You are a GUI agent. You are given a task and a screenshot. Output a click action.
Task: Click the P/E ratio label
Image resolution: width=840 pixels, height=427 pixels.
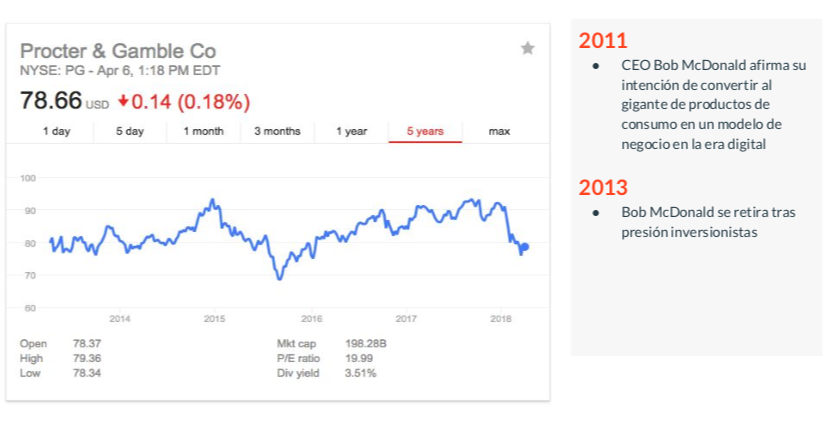[x=298, y=359]
